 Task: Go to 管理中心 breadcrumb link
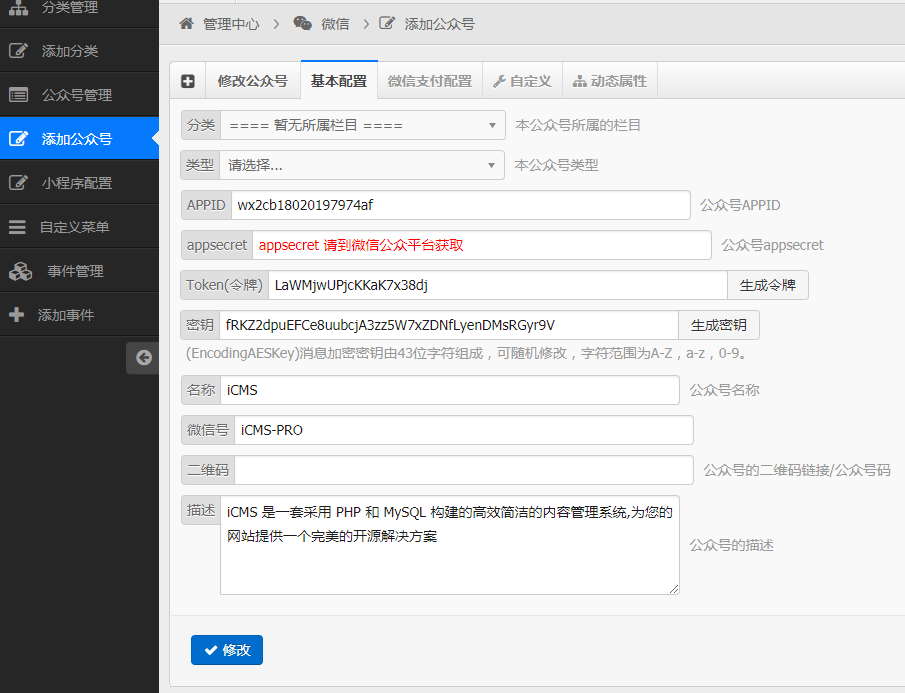pos(231,24)
